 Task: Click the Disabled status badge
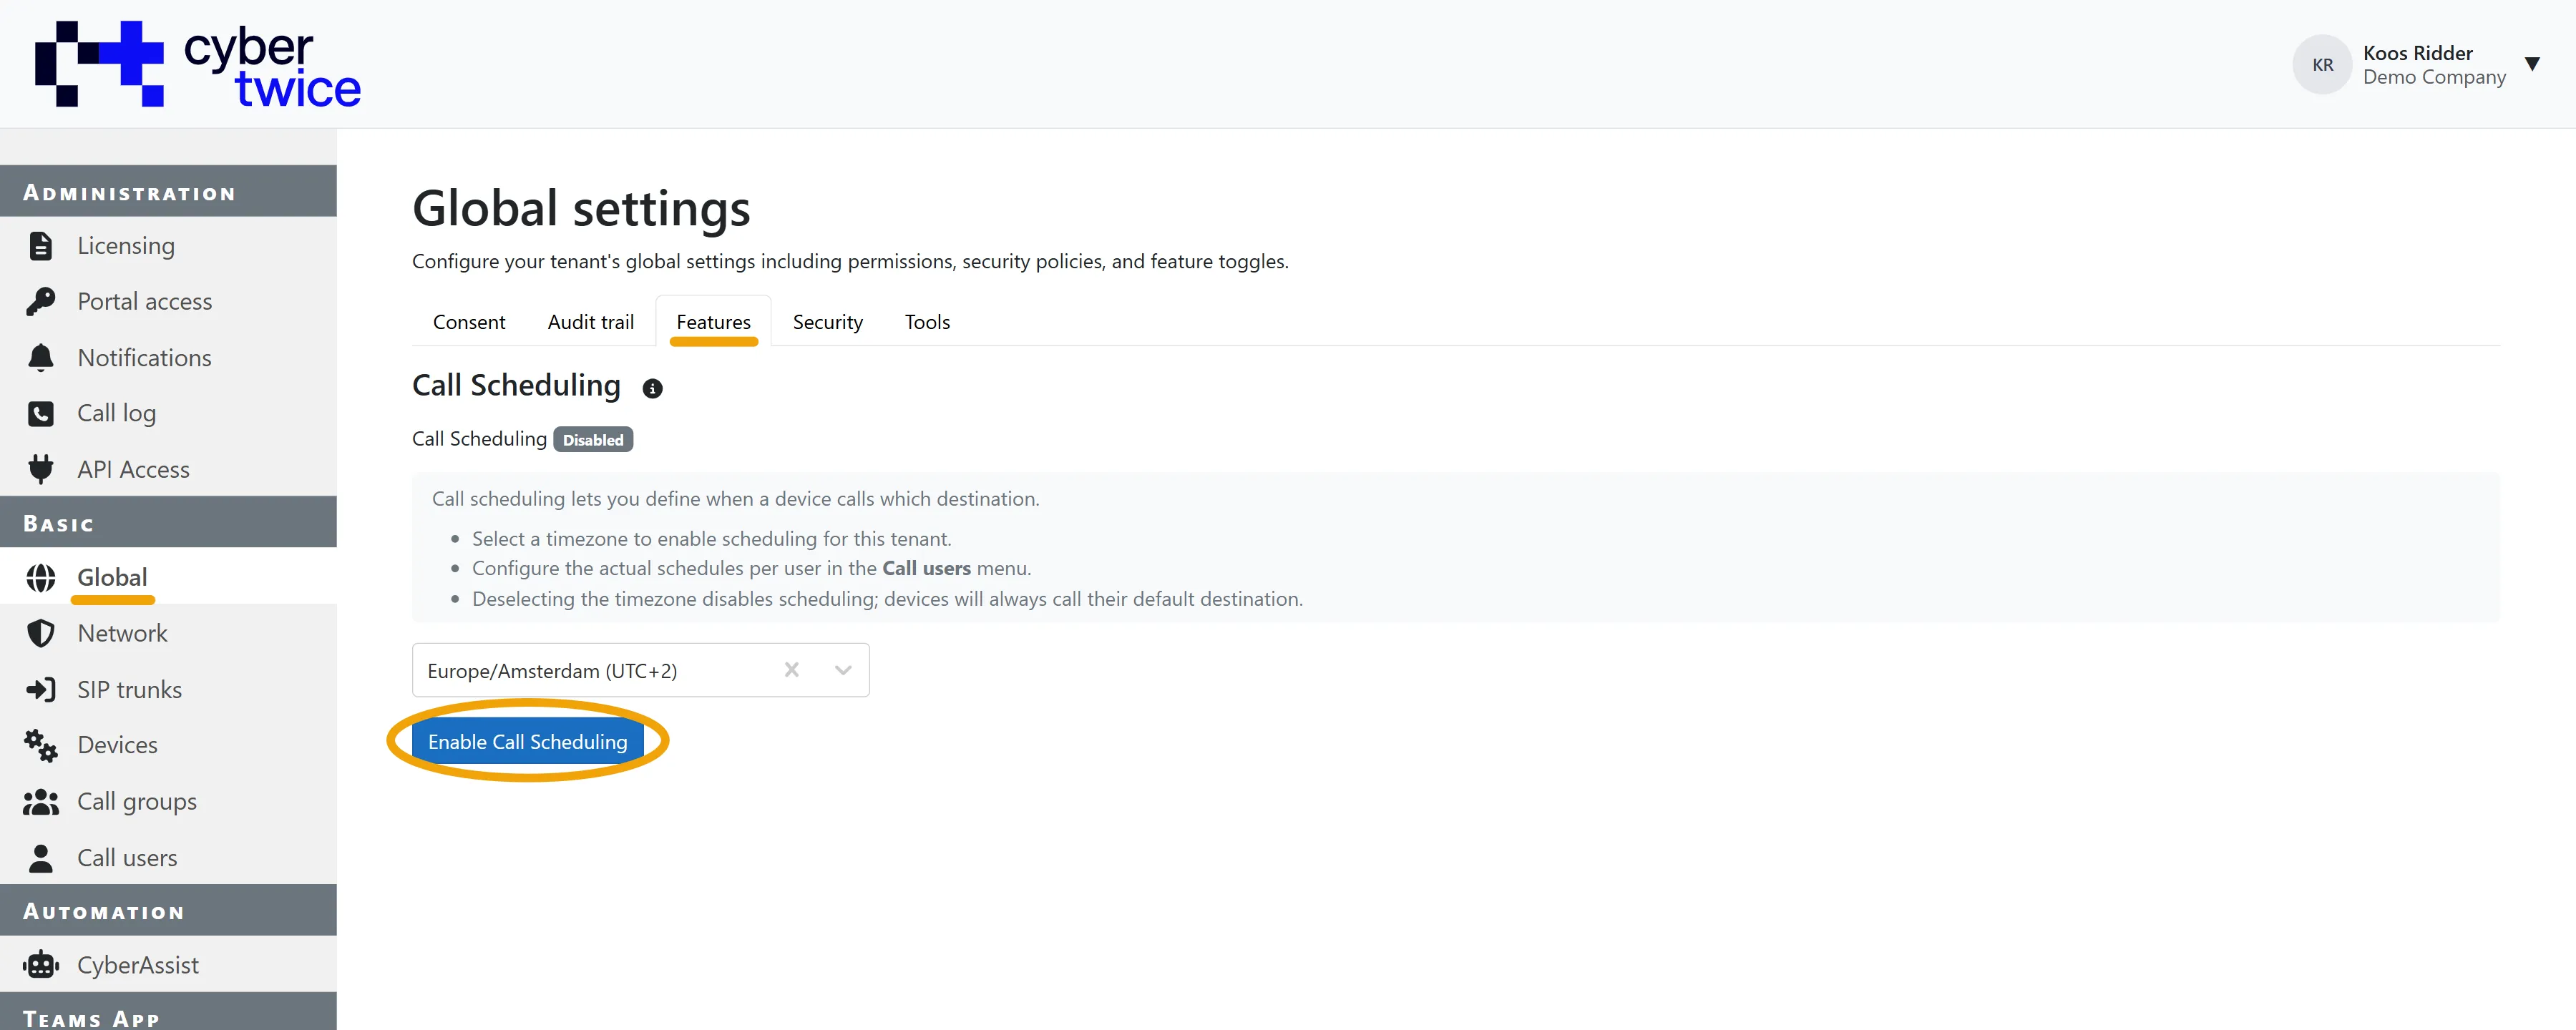click(593, 440)
